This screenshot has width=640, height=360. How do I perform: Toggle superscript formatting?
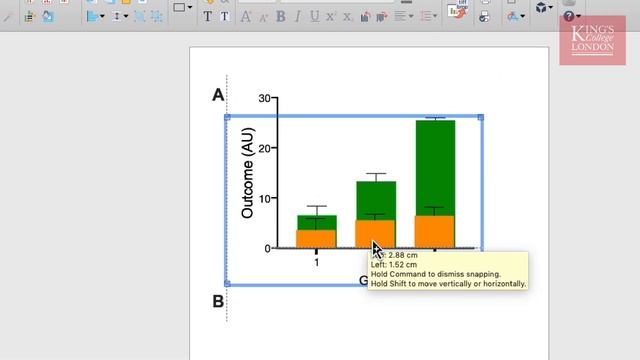pos(331,16)
